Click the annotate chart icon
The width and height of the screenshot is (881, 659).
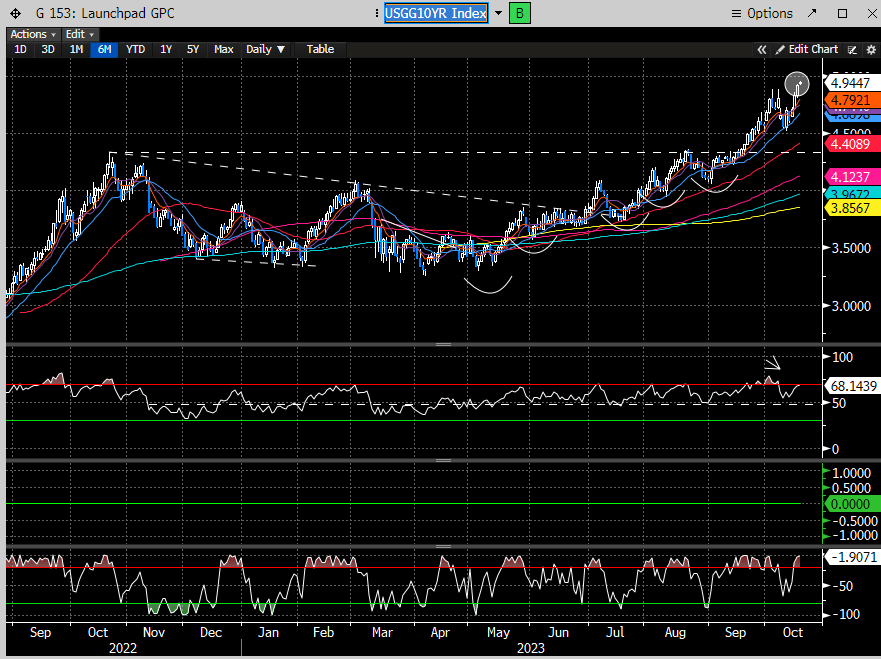(852, 49)
